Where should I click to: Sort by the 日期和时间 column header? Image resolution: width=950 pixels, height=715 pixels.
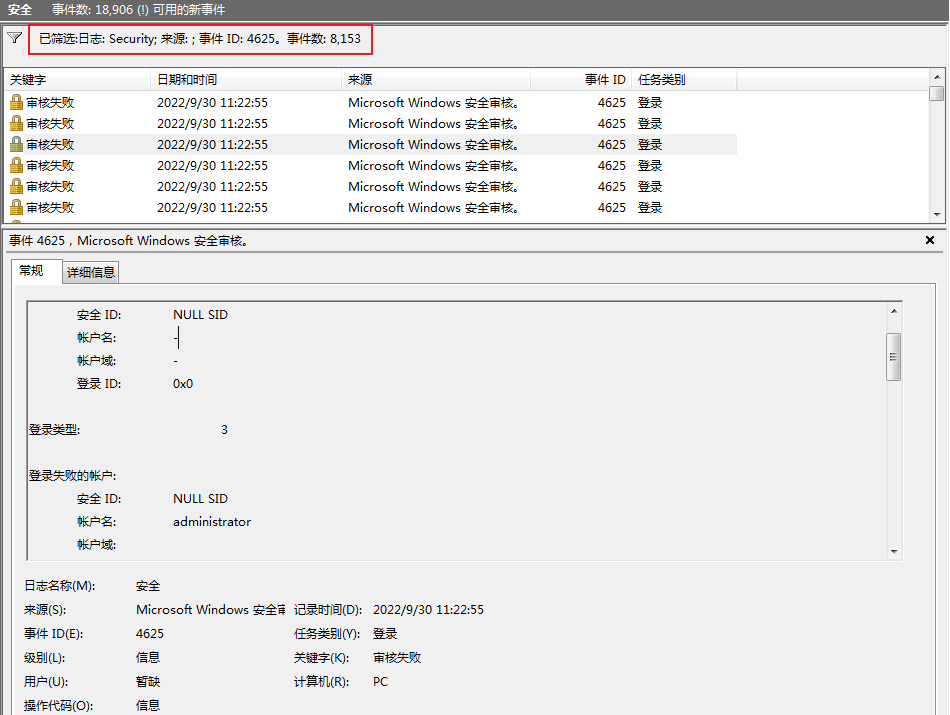[x=187, y=80]
